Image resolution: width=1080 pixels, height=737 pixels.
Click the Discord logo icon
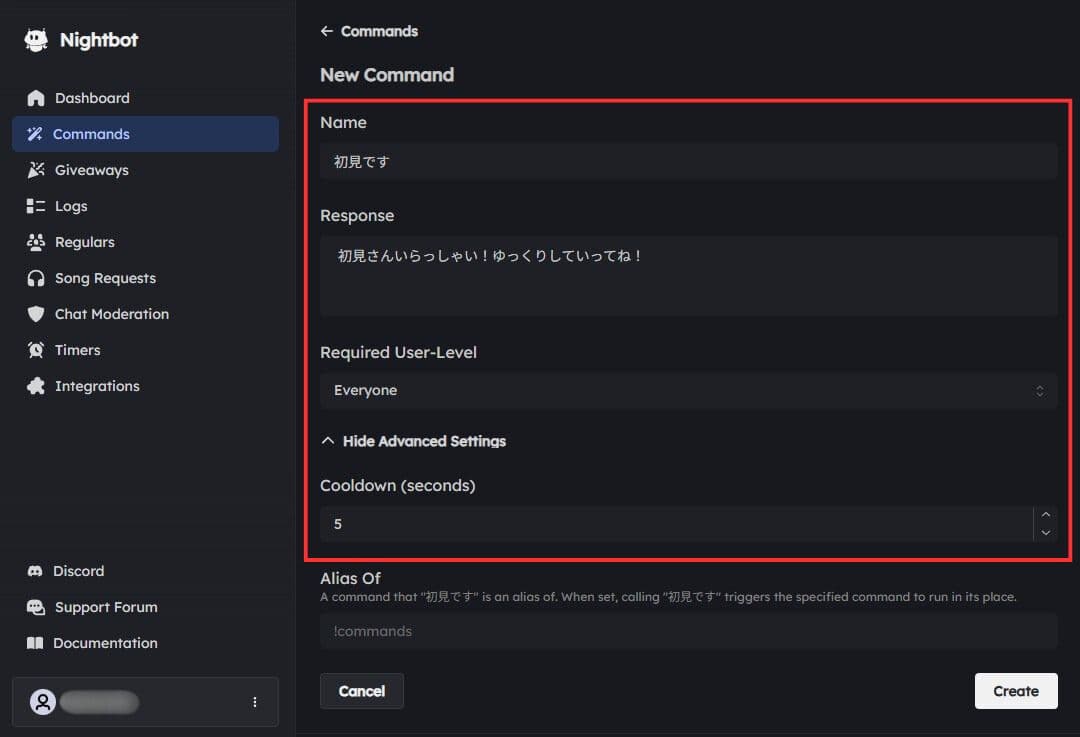pos(36,571)
